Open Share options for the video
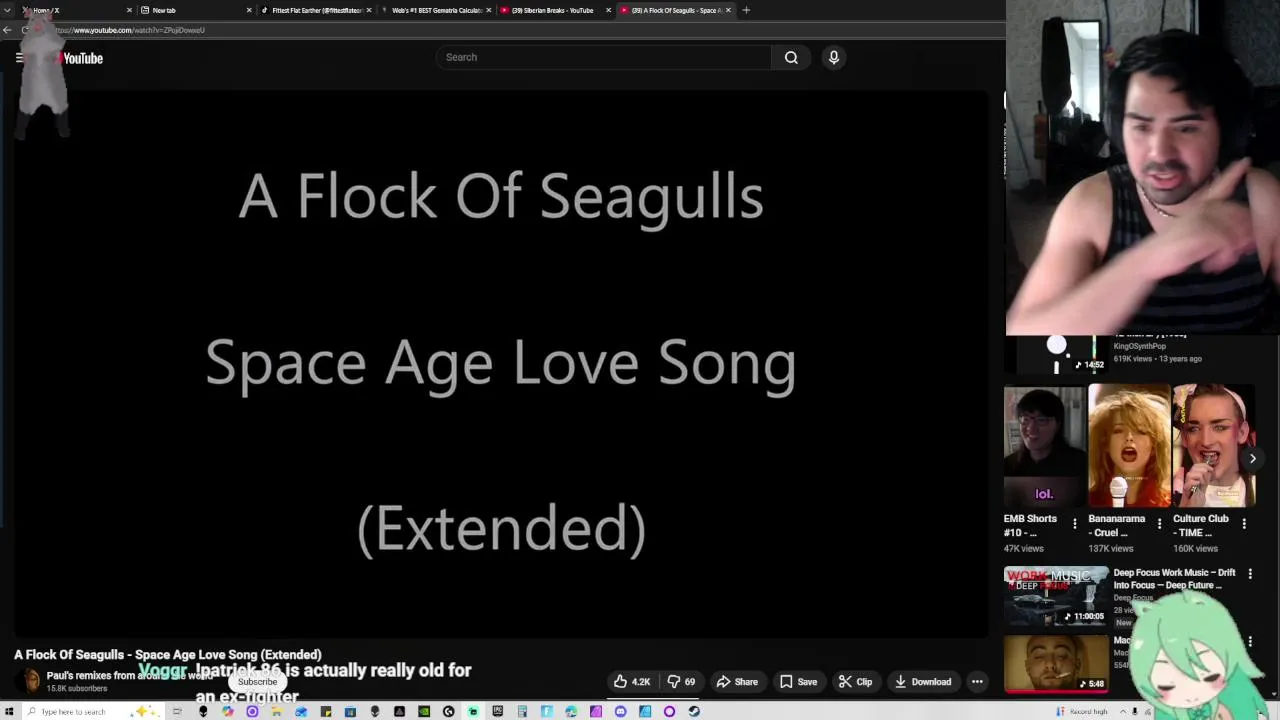 coord(737,682)
